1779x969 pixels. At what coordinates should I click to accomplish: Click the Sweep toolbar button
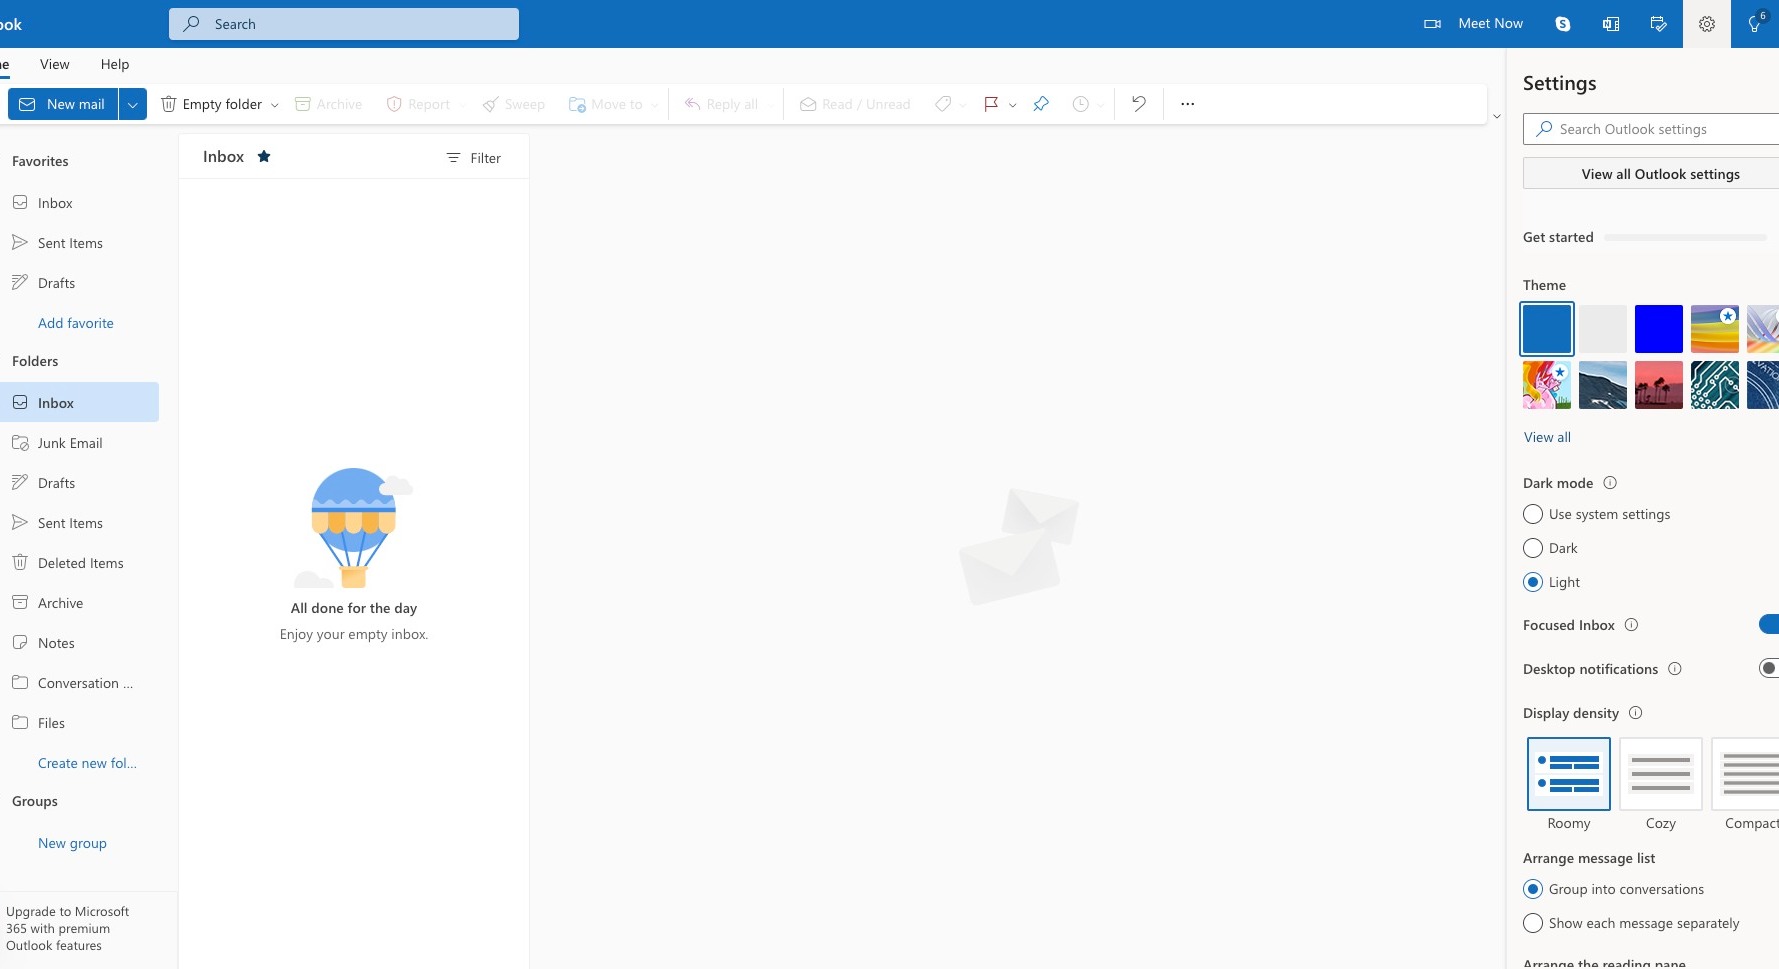click(x=513, y=104)
